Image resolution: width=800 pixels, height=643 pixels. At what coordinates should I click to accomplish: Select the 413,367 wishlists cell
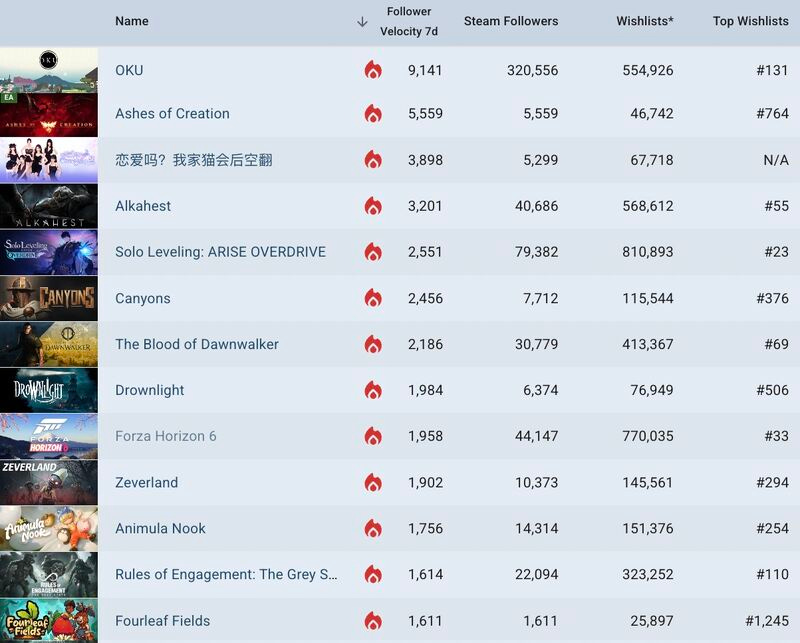click(x=648, y=344)
